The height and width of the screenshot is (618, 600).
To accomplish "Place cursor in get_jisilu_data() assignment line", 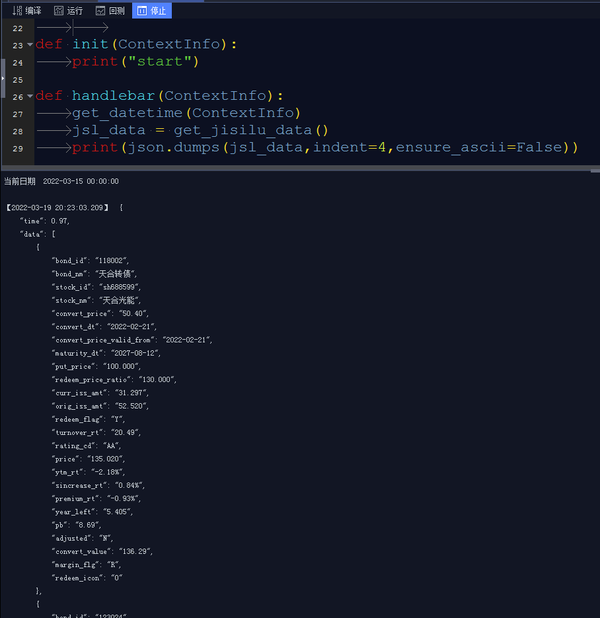I will [x=200, y=130].
